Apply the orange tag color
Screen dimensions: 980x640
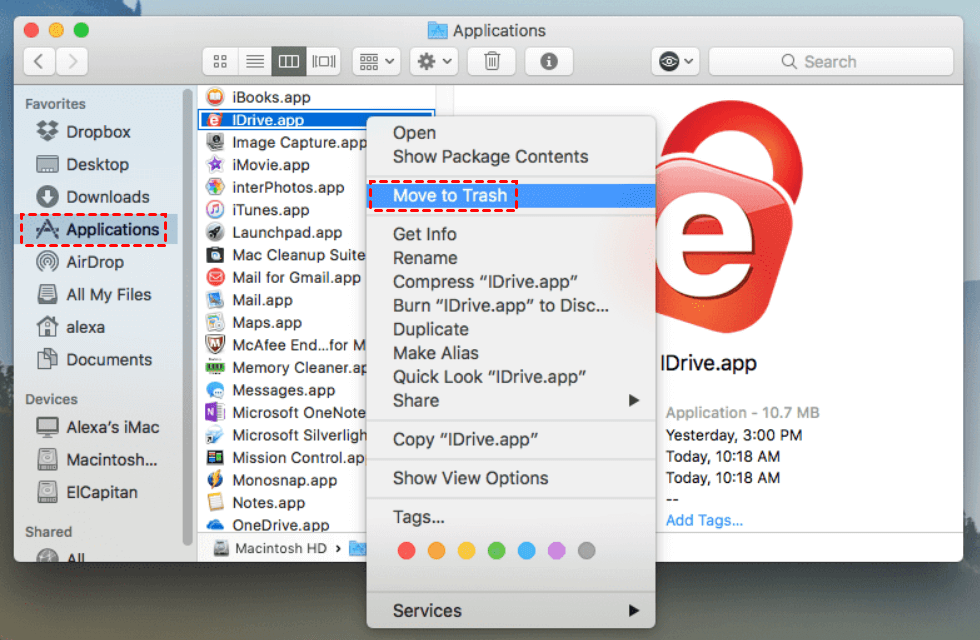[x=436, y=551]
